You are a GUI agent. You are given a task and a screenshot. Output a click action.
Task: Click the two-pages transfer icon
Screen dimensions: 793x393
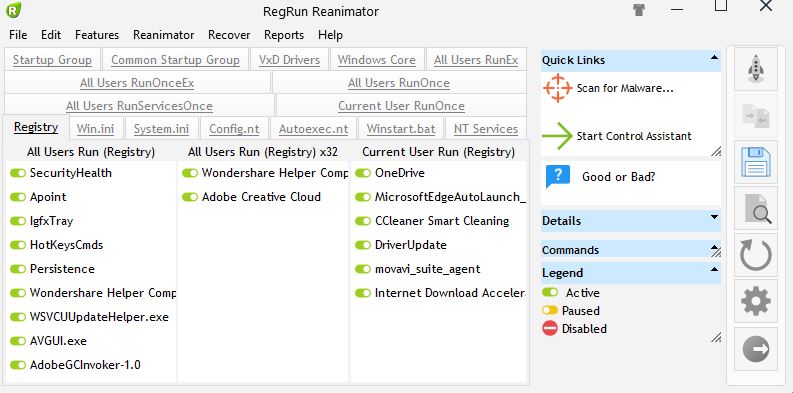tap(756, 116)
